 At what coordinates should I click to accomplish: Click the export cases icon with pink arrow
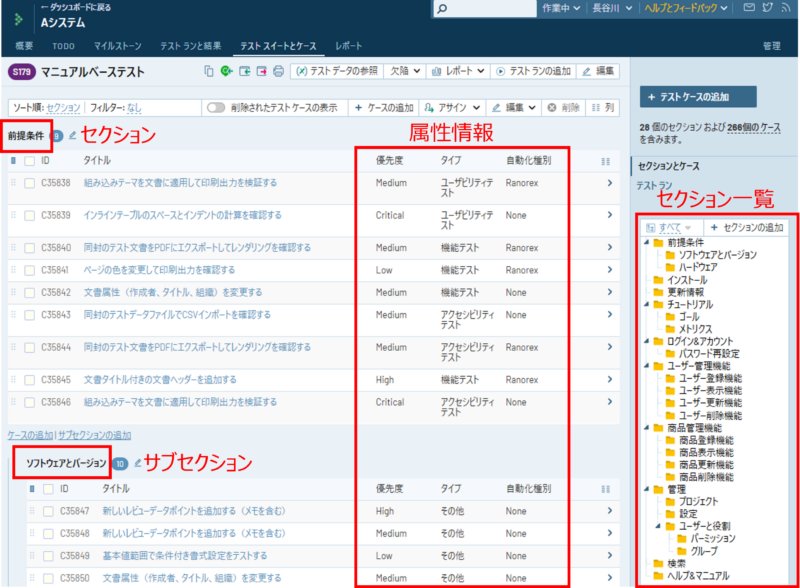click(262, 71)
